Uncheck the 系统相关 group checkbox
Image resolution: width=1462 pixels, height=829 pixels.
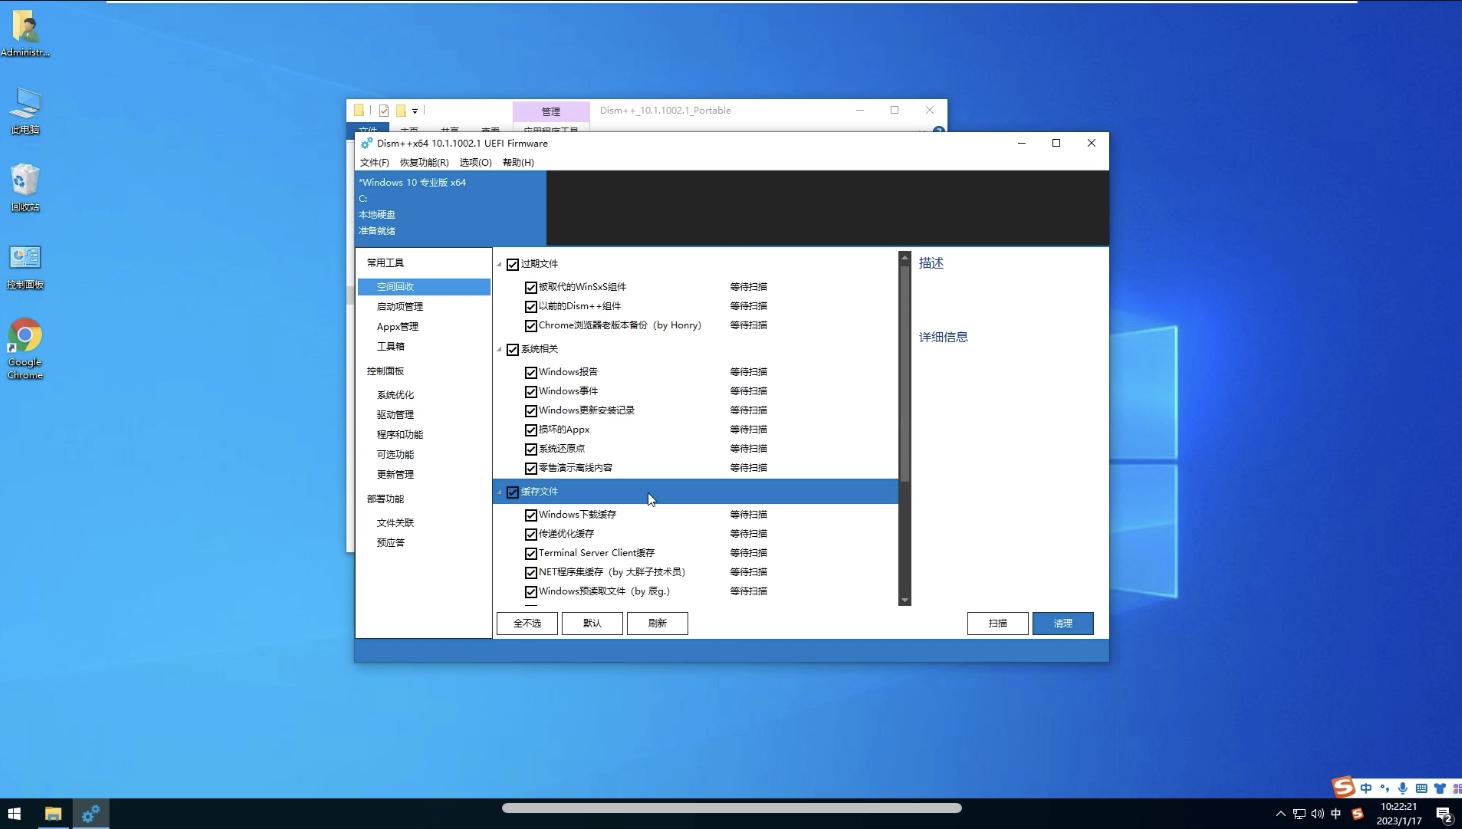513,349
